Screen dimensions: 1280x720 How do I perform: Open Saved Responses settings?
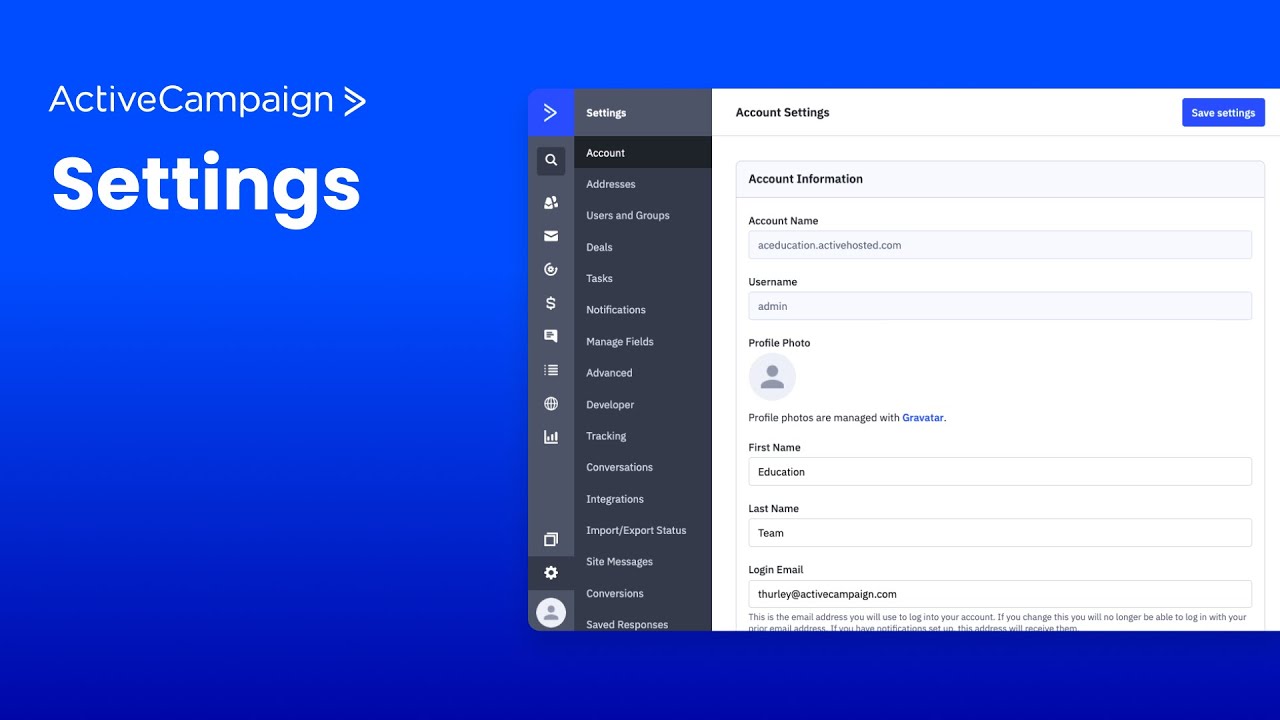643,624
